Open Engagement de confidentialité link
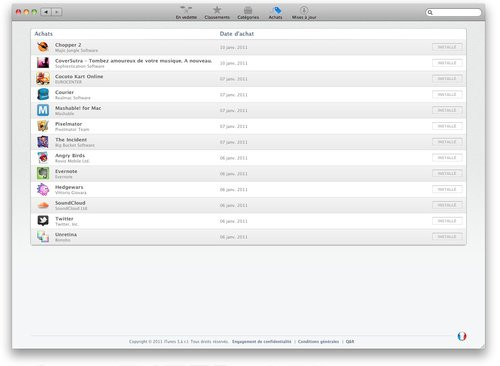500x366 pixels. point(262,341)
